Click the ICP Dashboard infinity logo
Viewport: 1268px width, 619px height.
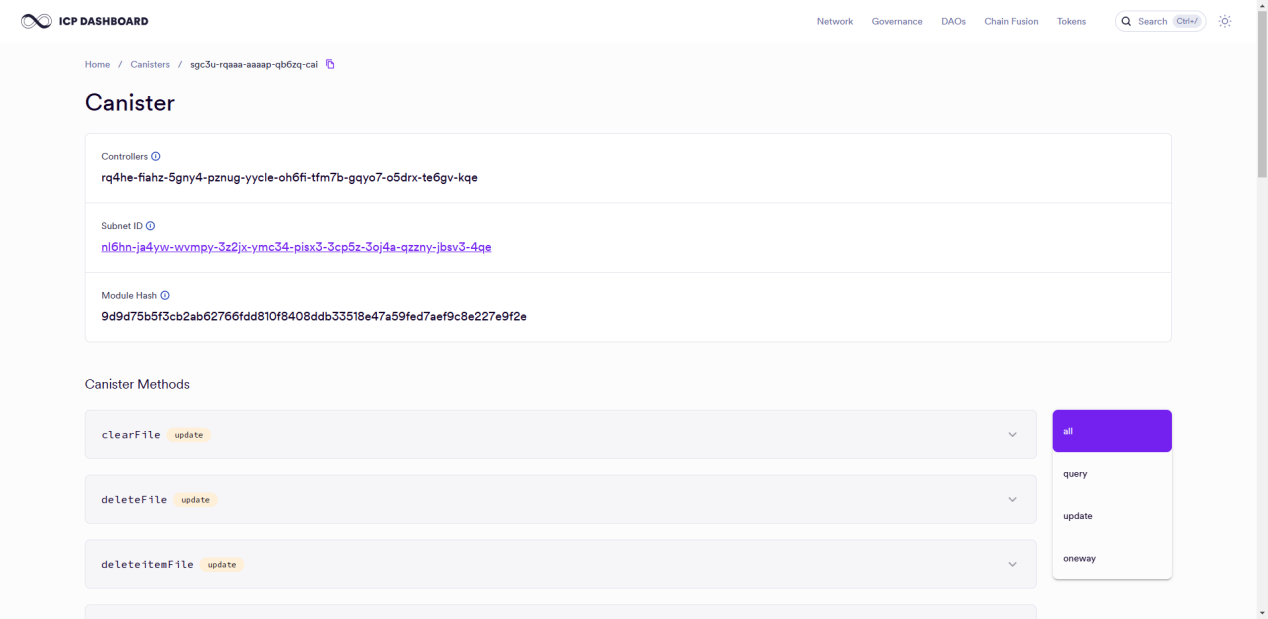(36, 21)
